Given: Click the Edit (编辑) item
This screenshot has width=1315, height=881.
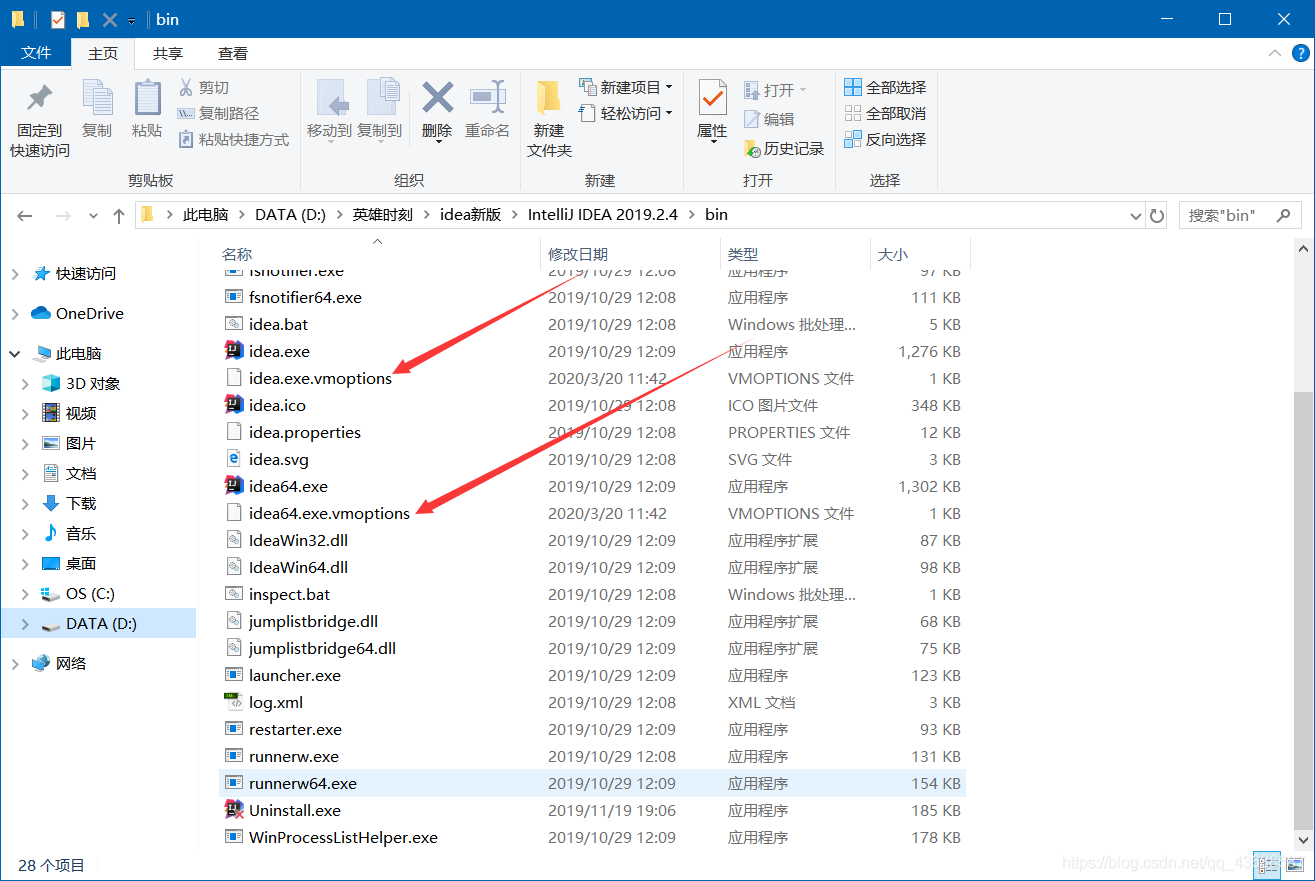Looking at the screenshot, I should [x=769, y=119].
